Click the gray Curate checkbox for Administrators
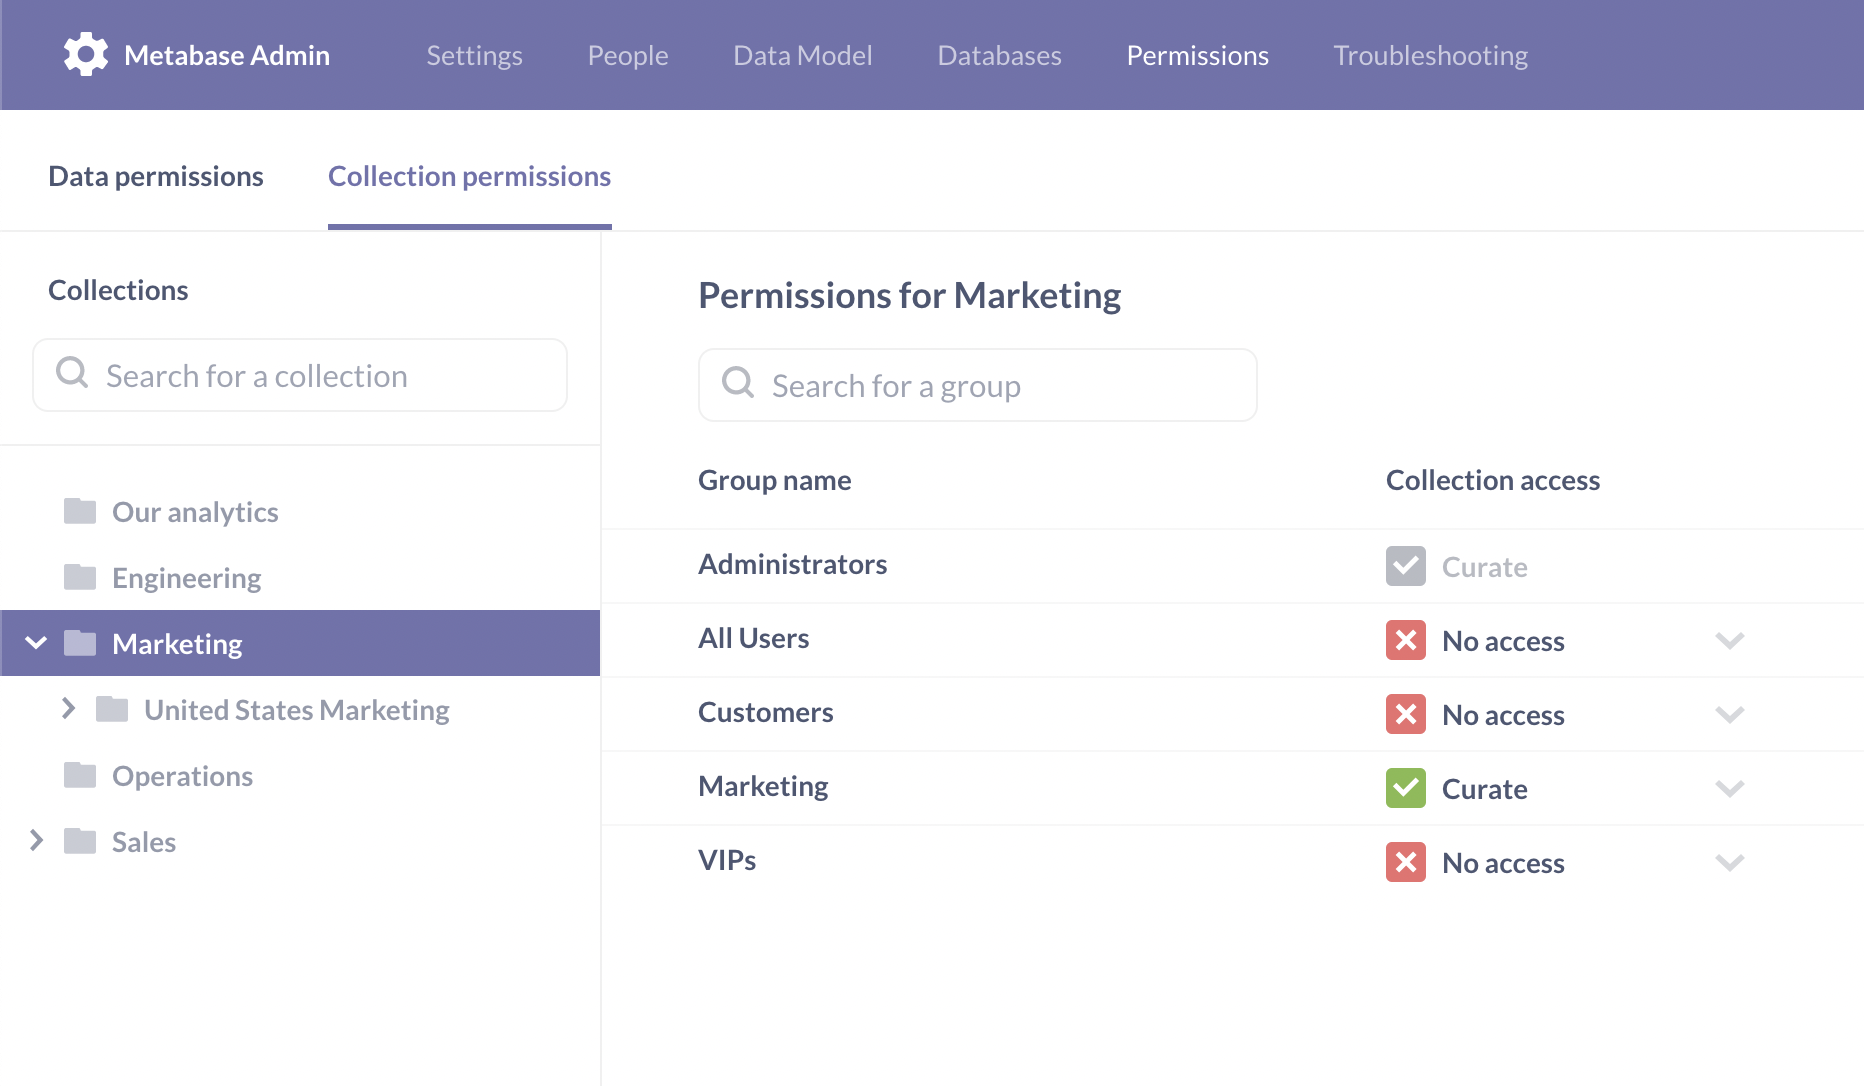This screenshot has width=1864, height=1086. [1406, 565]
